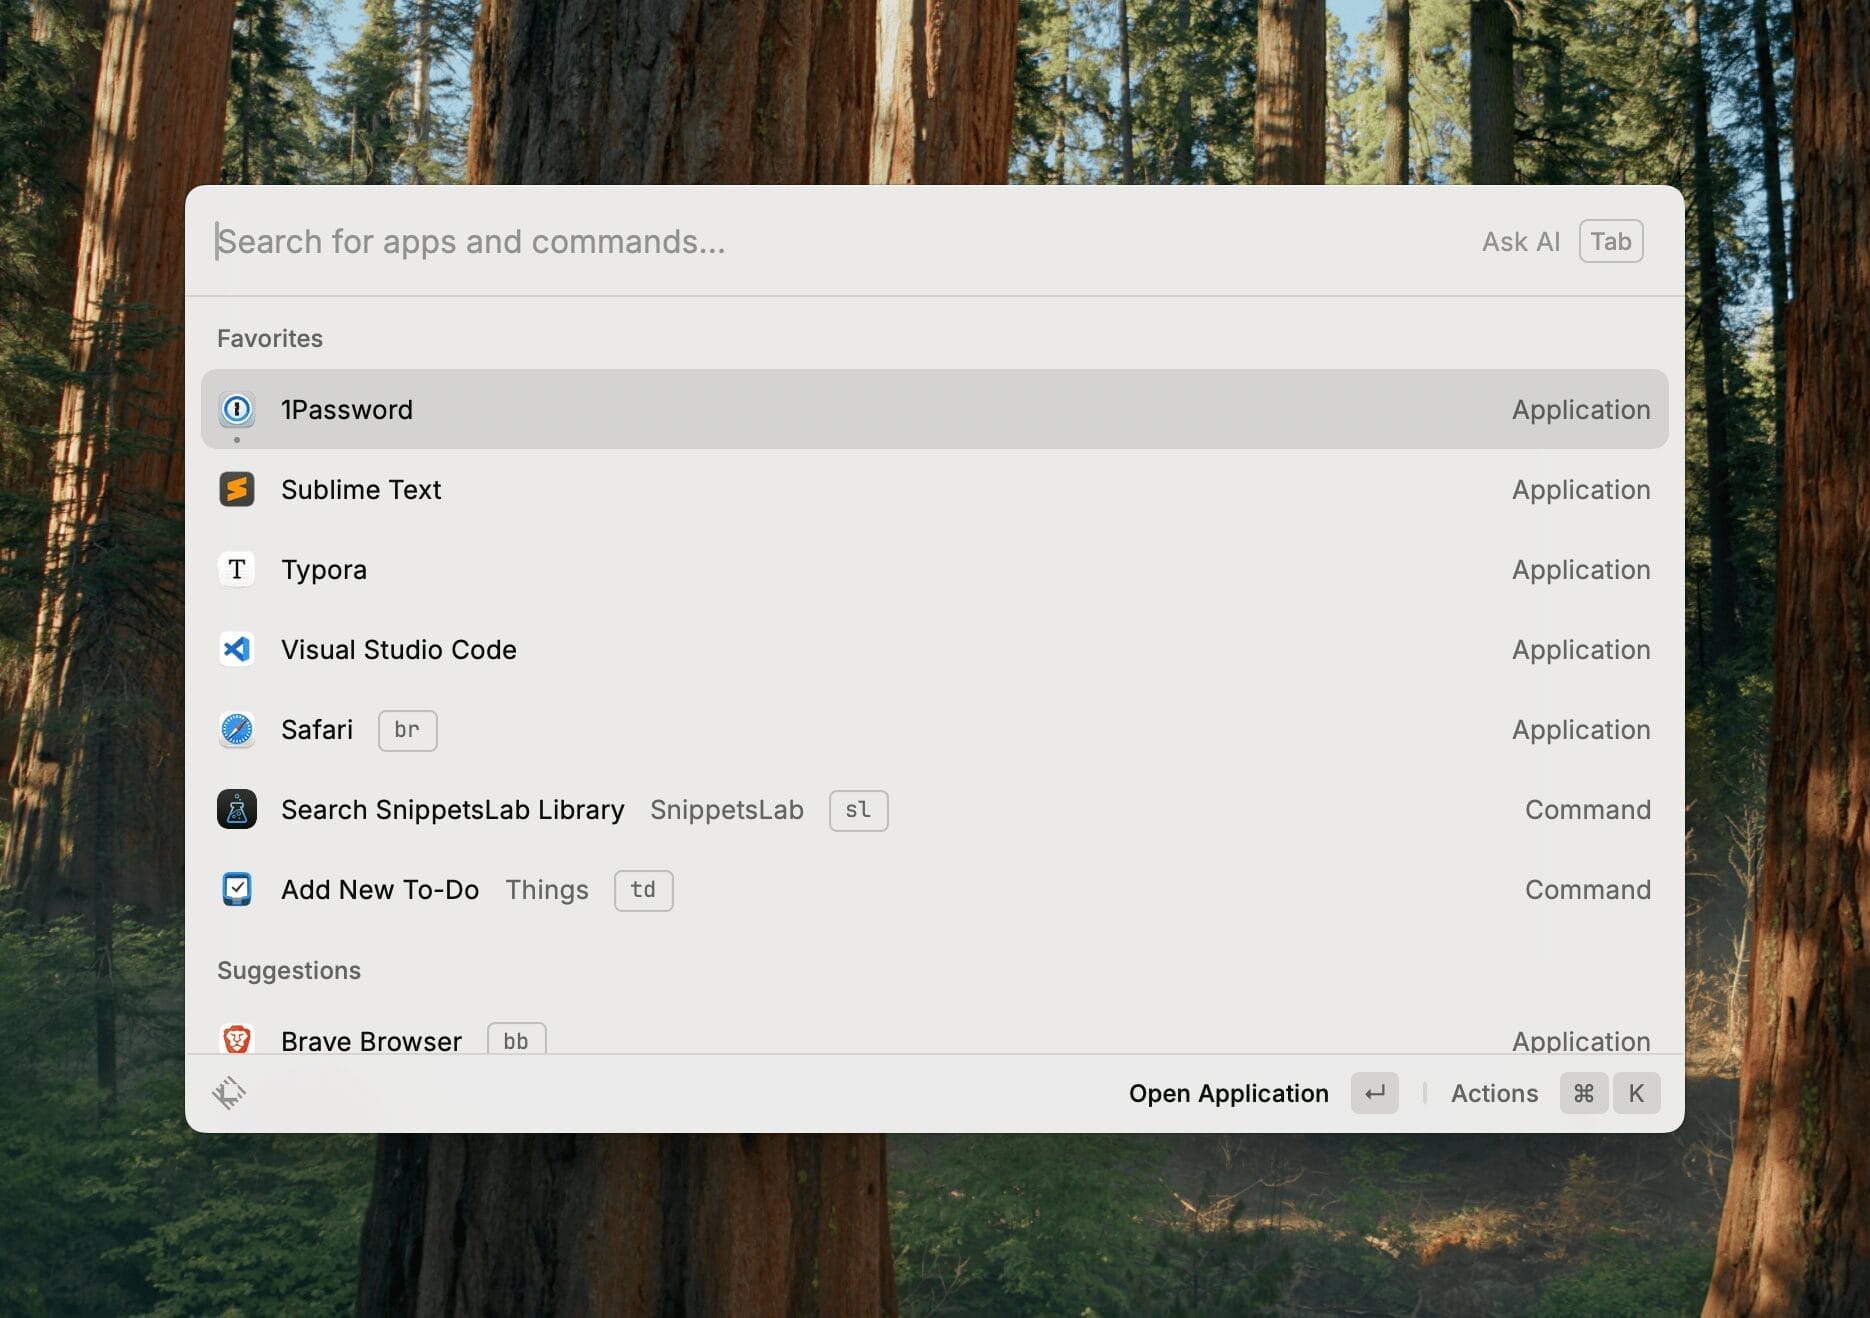This screenshot has width=1870, height=1318.
Task: Select the SnippetsLab flask icon
Action: coord(237,810)
